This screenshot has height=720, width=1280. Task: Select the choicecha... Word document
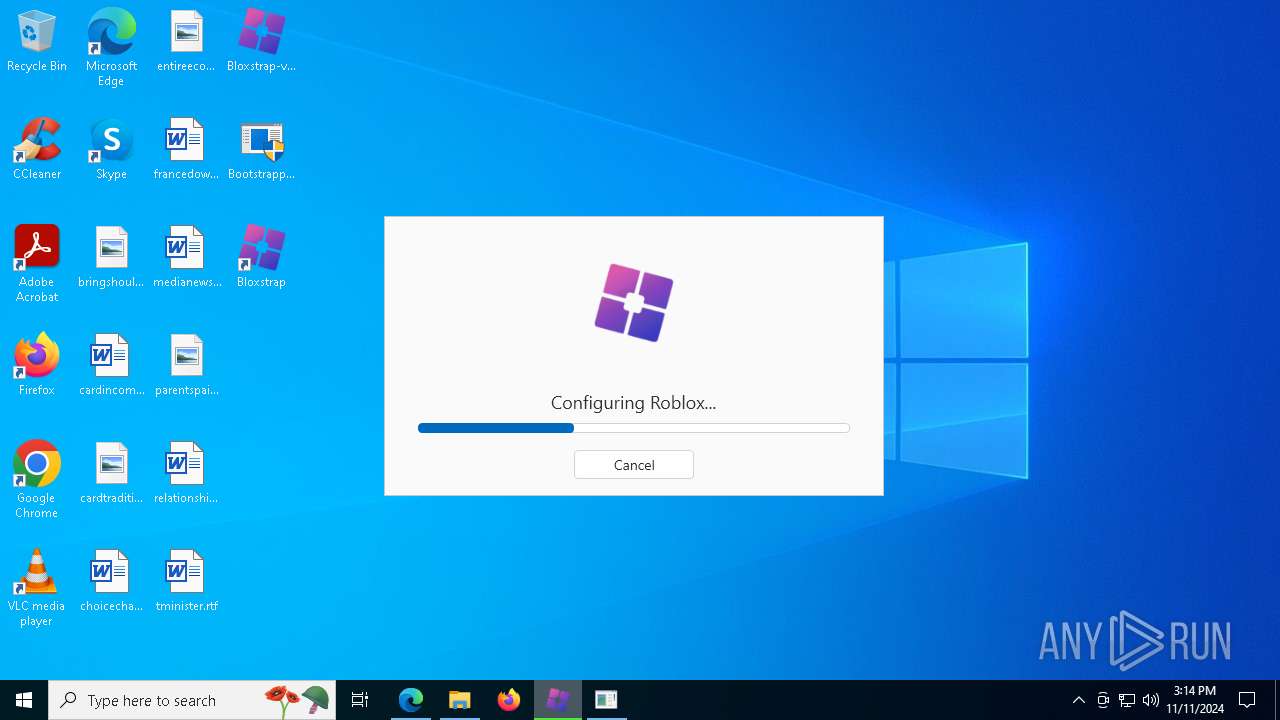pos(111,581)
